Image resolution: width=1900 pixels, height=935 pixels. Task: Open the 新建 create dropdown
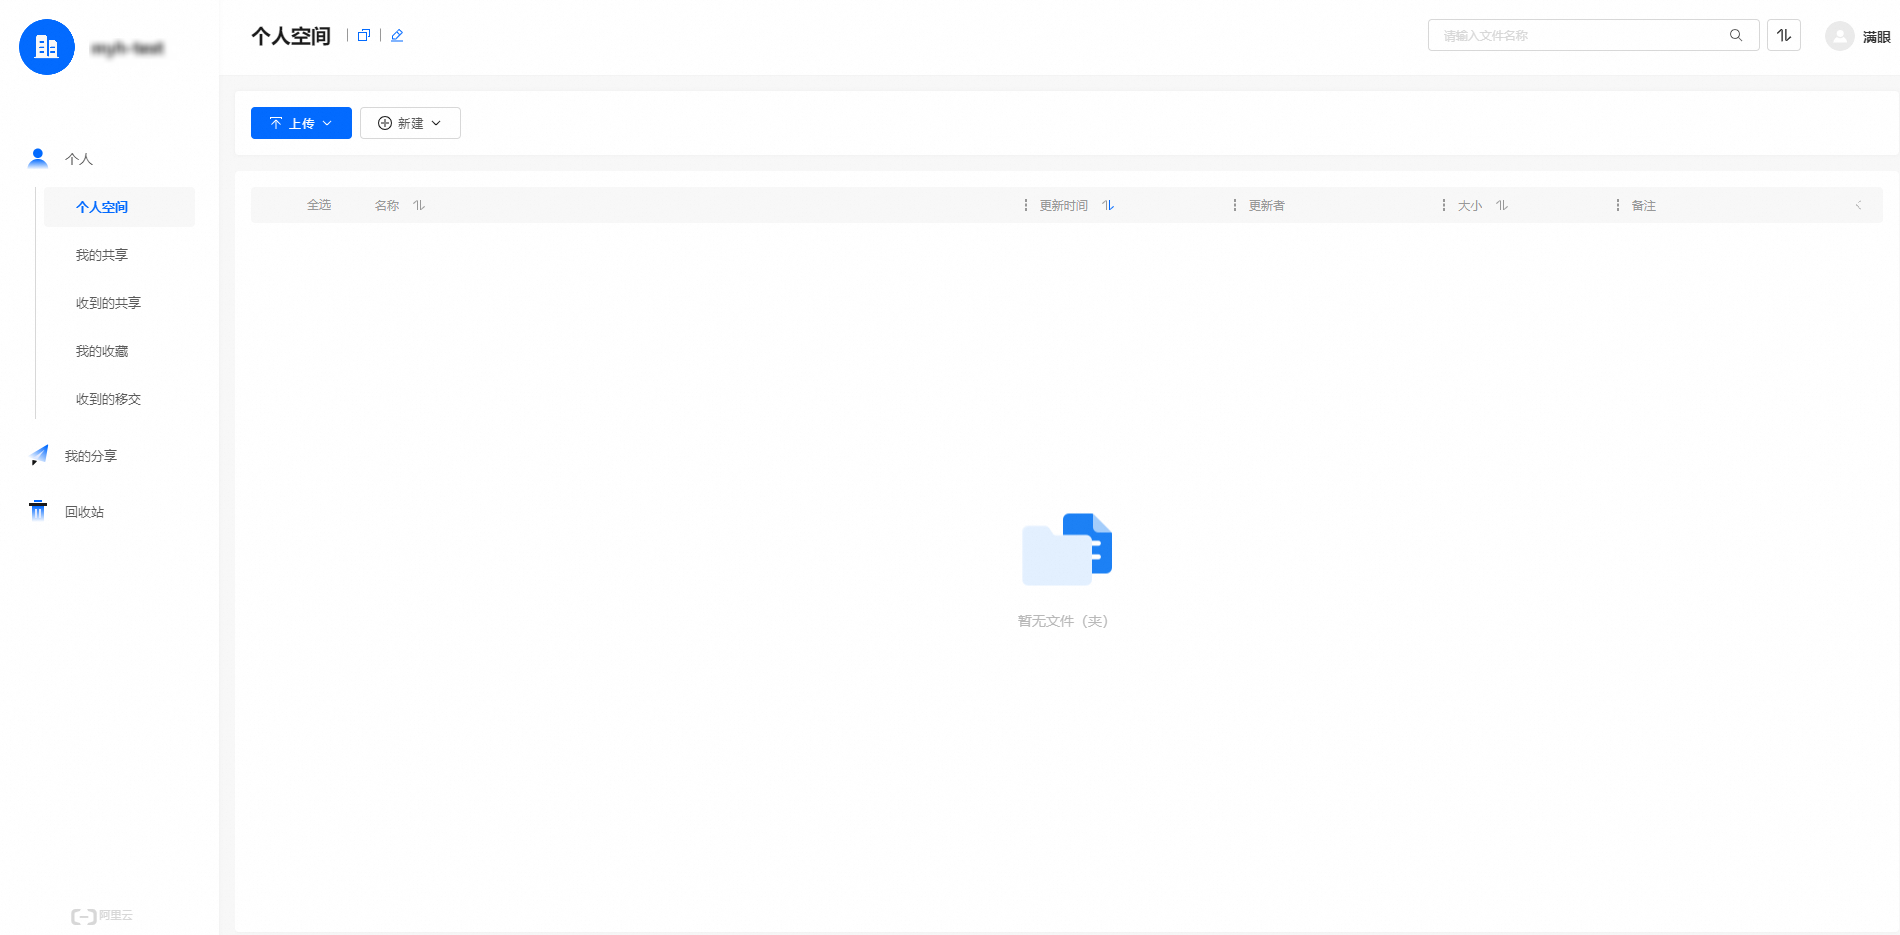(x=410, y=123)
